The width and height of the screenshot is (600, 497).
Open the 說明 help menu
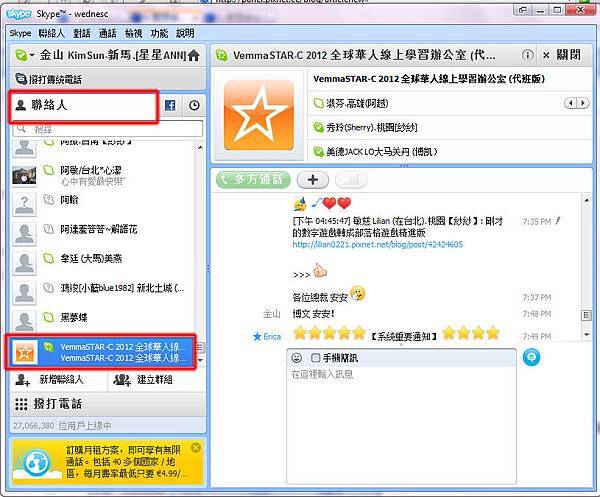[x=185, y=33]
